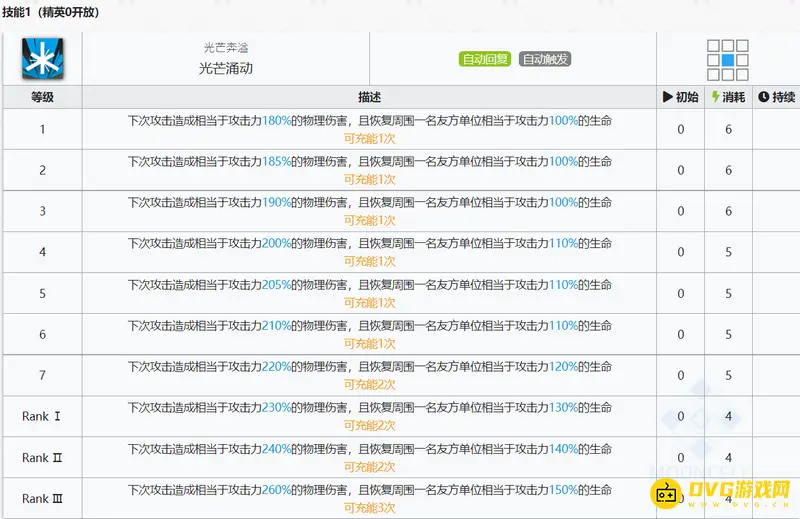Click 可充能3次 in the Rank Ⅲ row
The height and width of the screenshot is (519, 800).
369,508
